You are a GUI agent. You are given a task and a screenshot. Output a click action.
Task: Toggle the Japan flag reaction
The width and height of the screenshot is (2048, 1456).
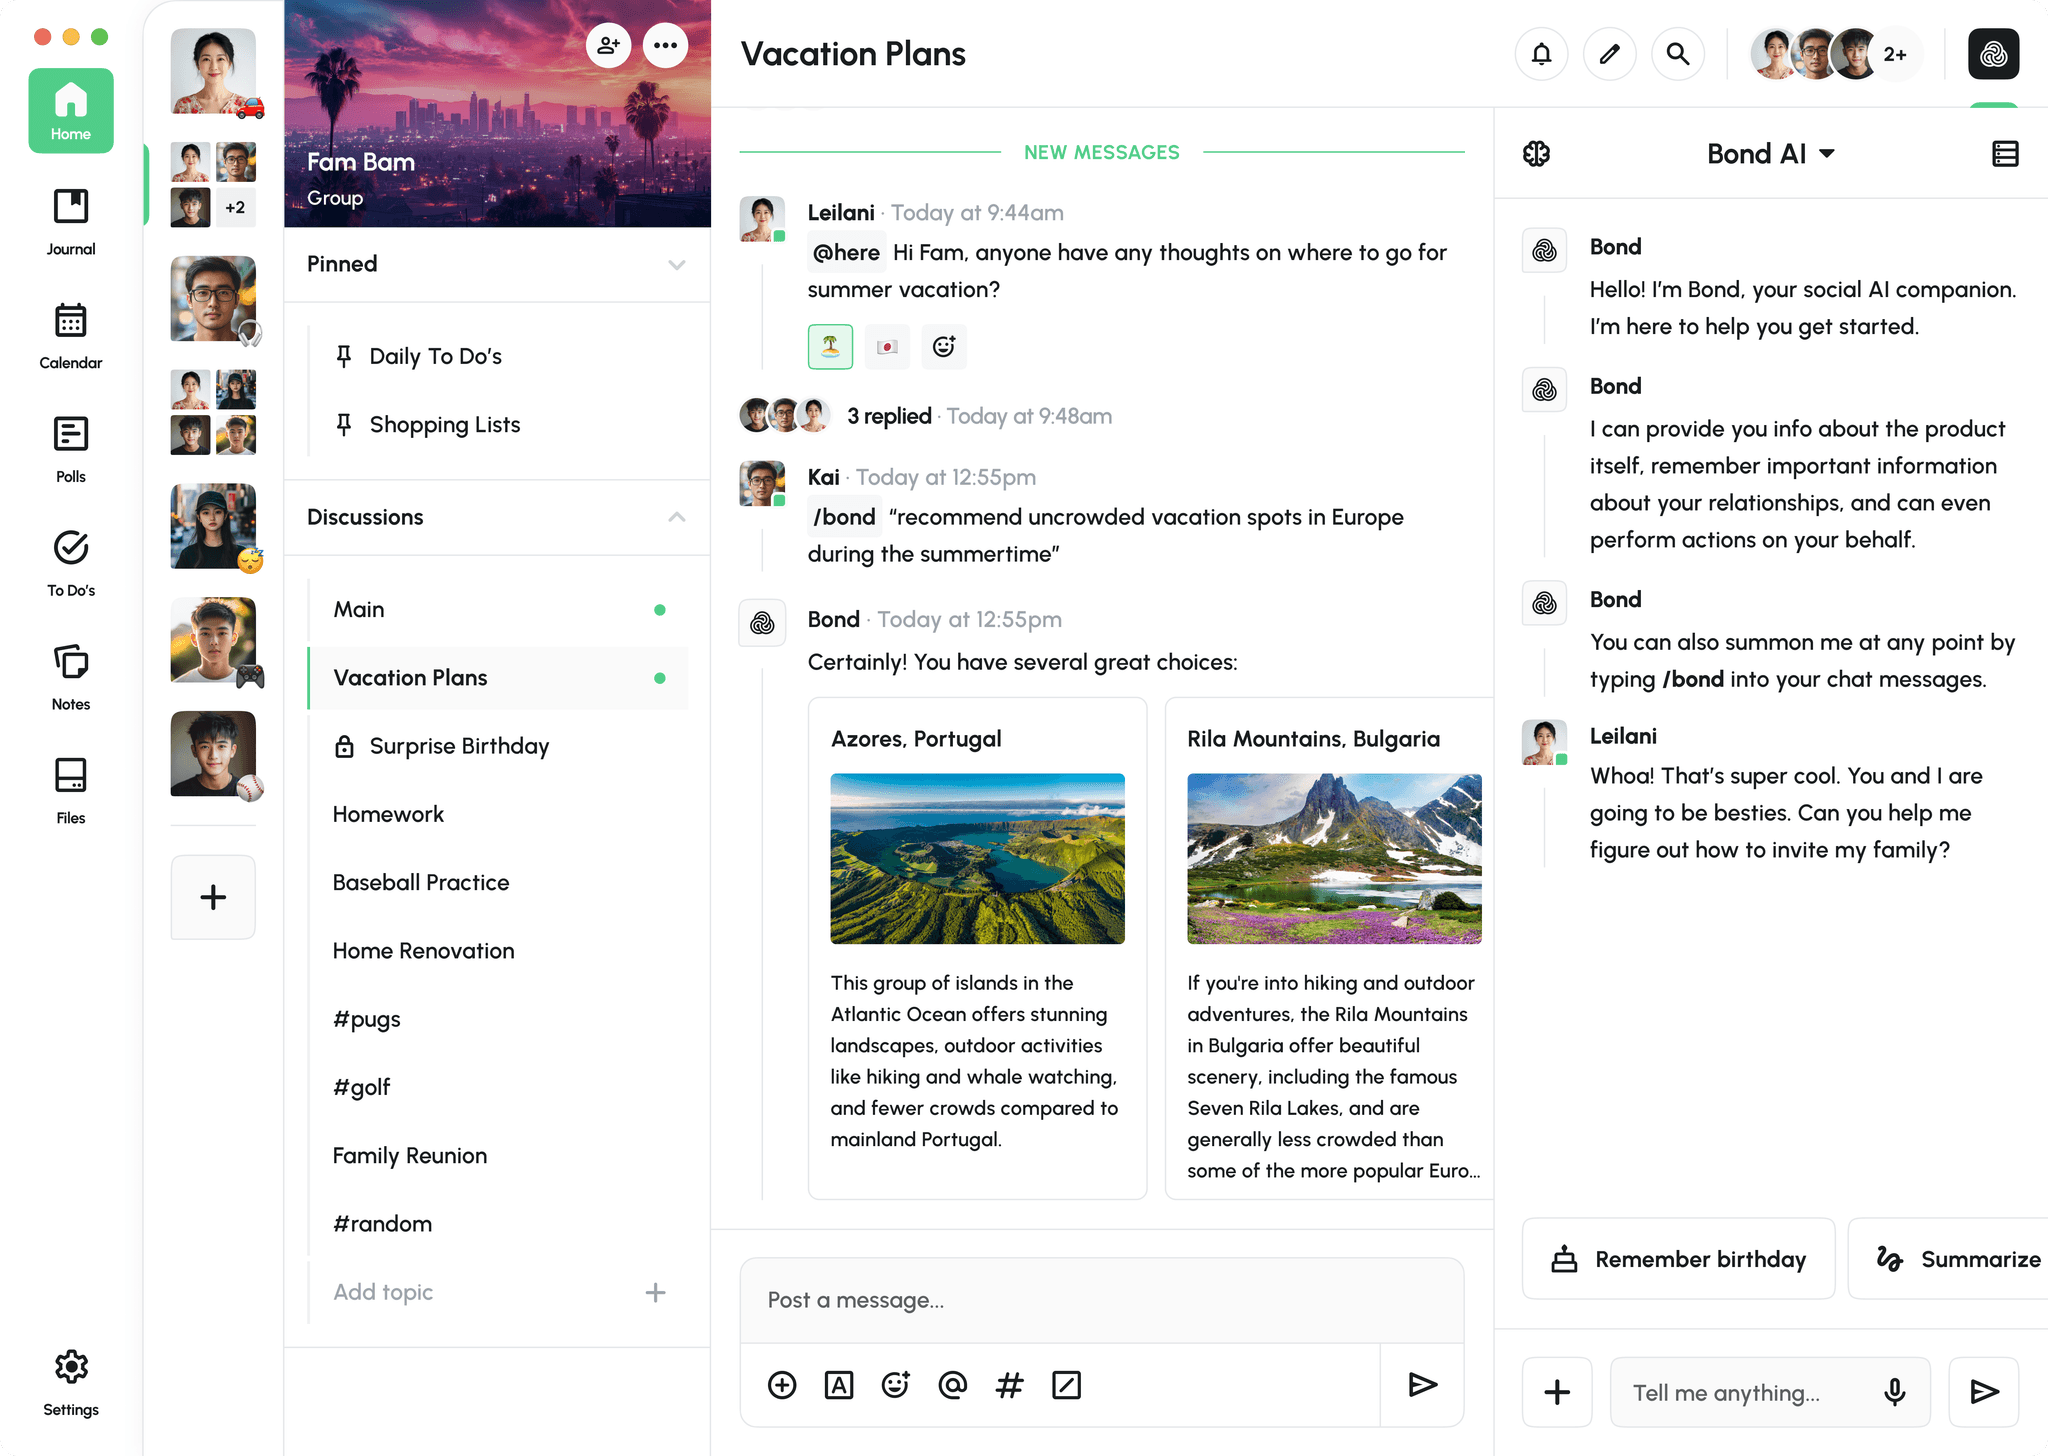887,347
